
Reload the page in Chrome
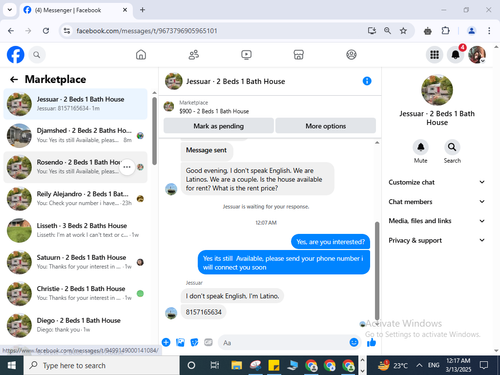tap(46, 31)
